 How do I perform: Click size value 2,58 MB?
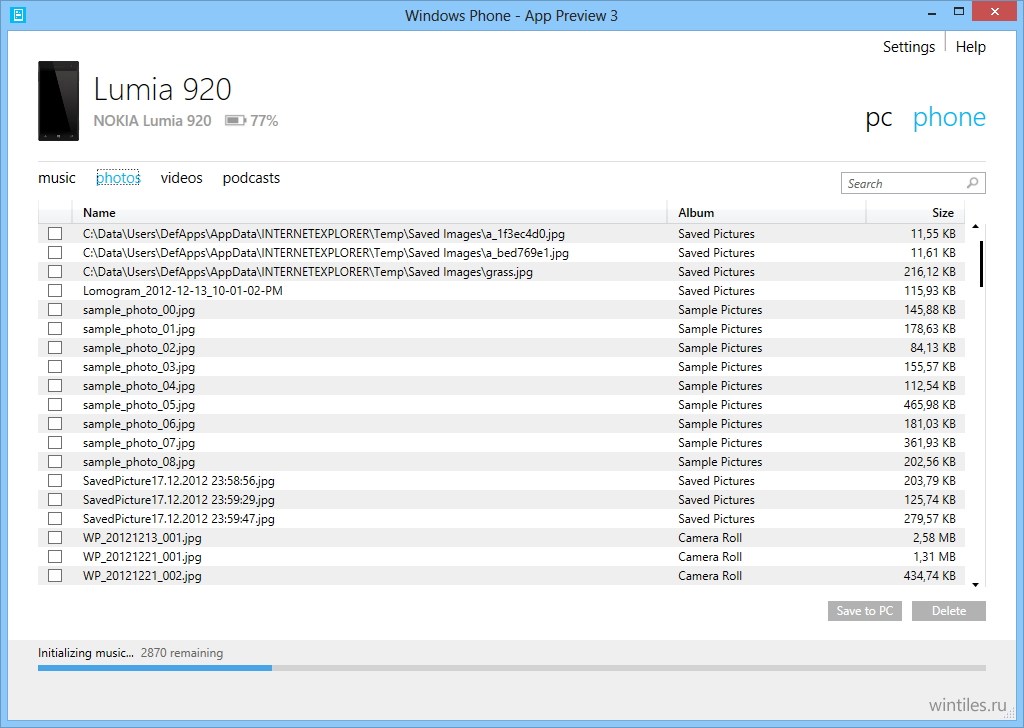934,537
